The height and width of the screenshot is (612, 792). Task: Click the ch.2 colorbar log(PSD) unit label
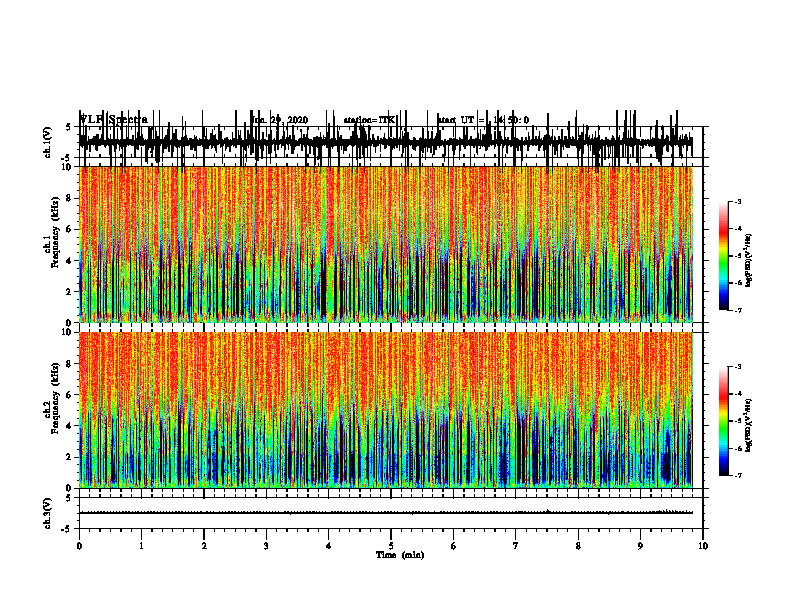click(x=749, y=425)
